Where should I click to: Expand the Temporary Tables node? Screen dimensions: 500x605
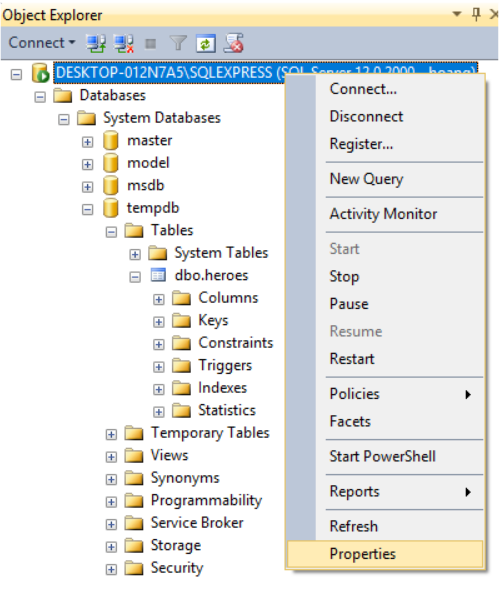click(111, 434)
